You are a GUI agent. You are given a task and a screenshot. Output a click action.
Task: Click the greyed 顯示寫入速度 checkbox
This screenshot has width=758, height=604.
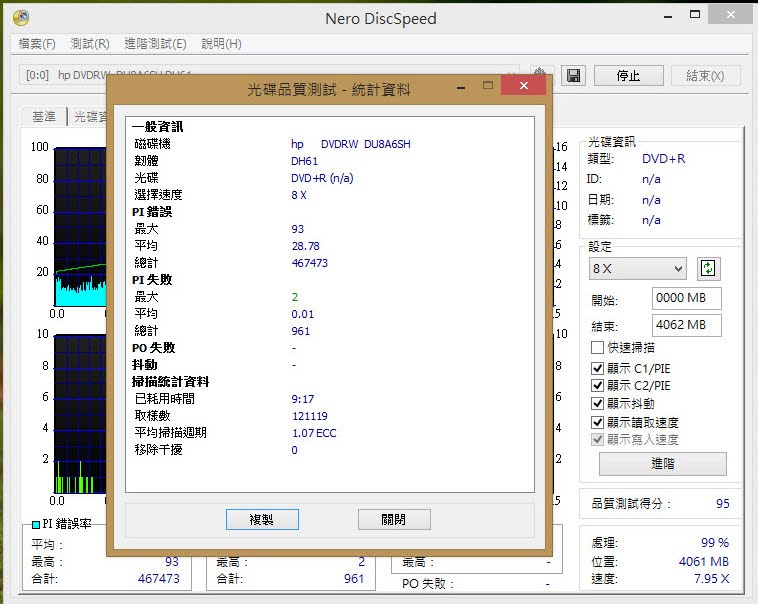coord(597,439)
